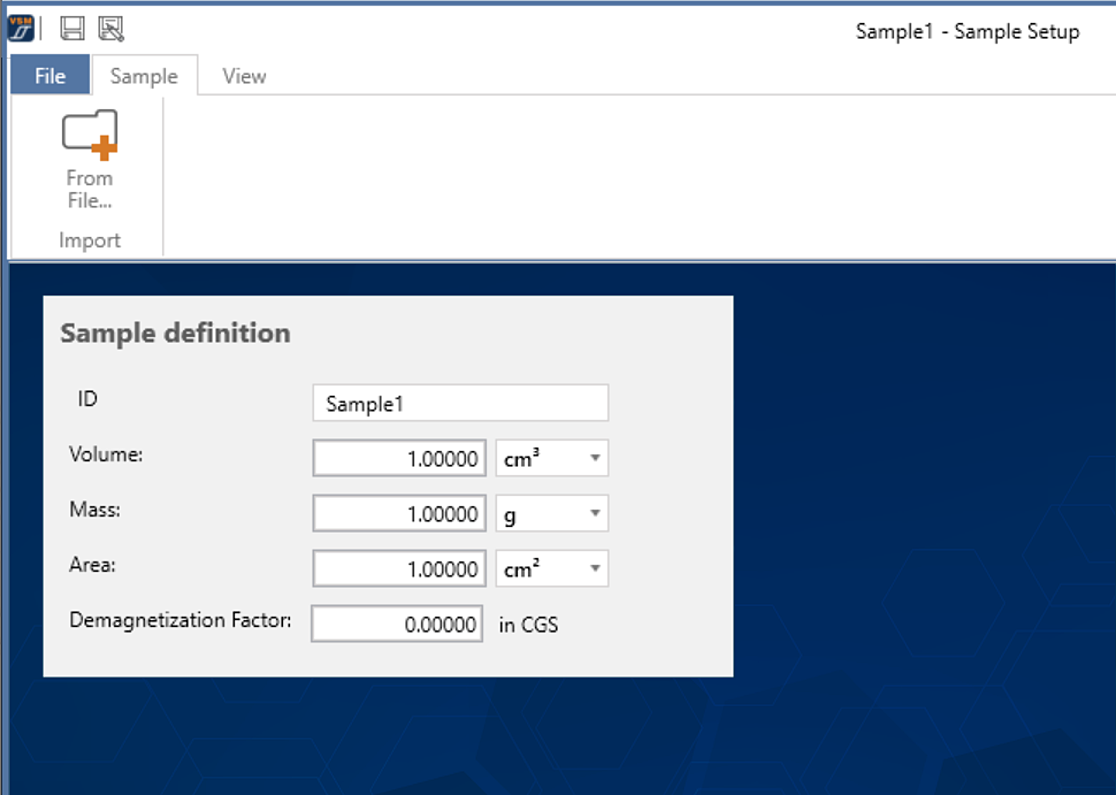Switch to the Sample ribbon tab
1116x795 pixels.
click(x=144, y=76)
